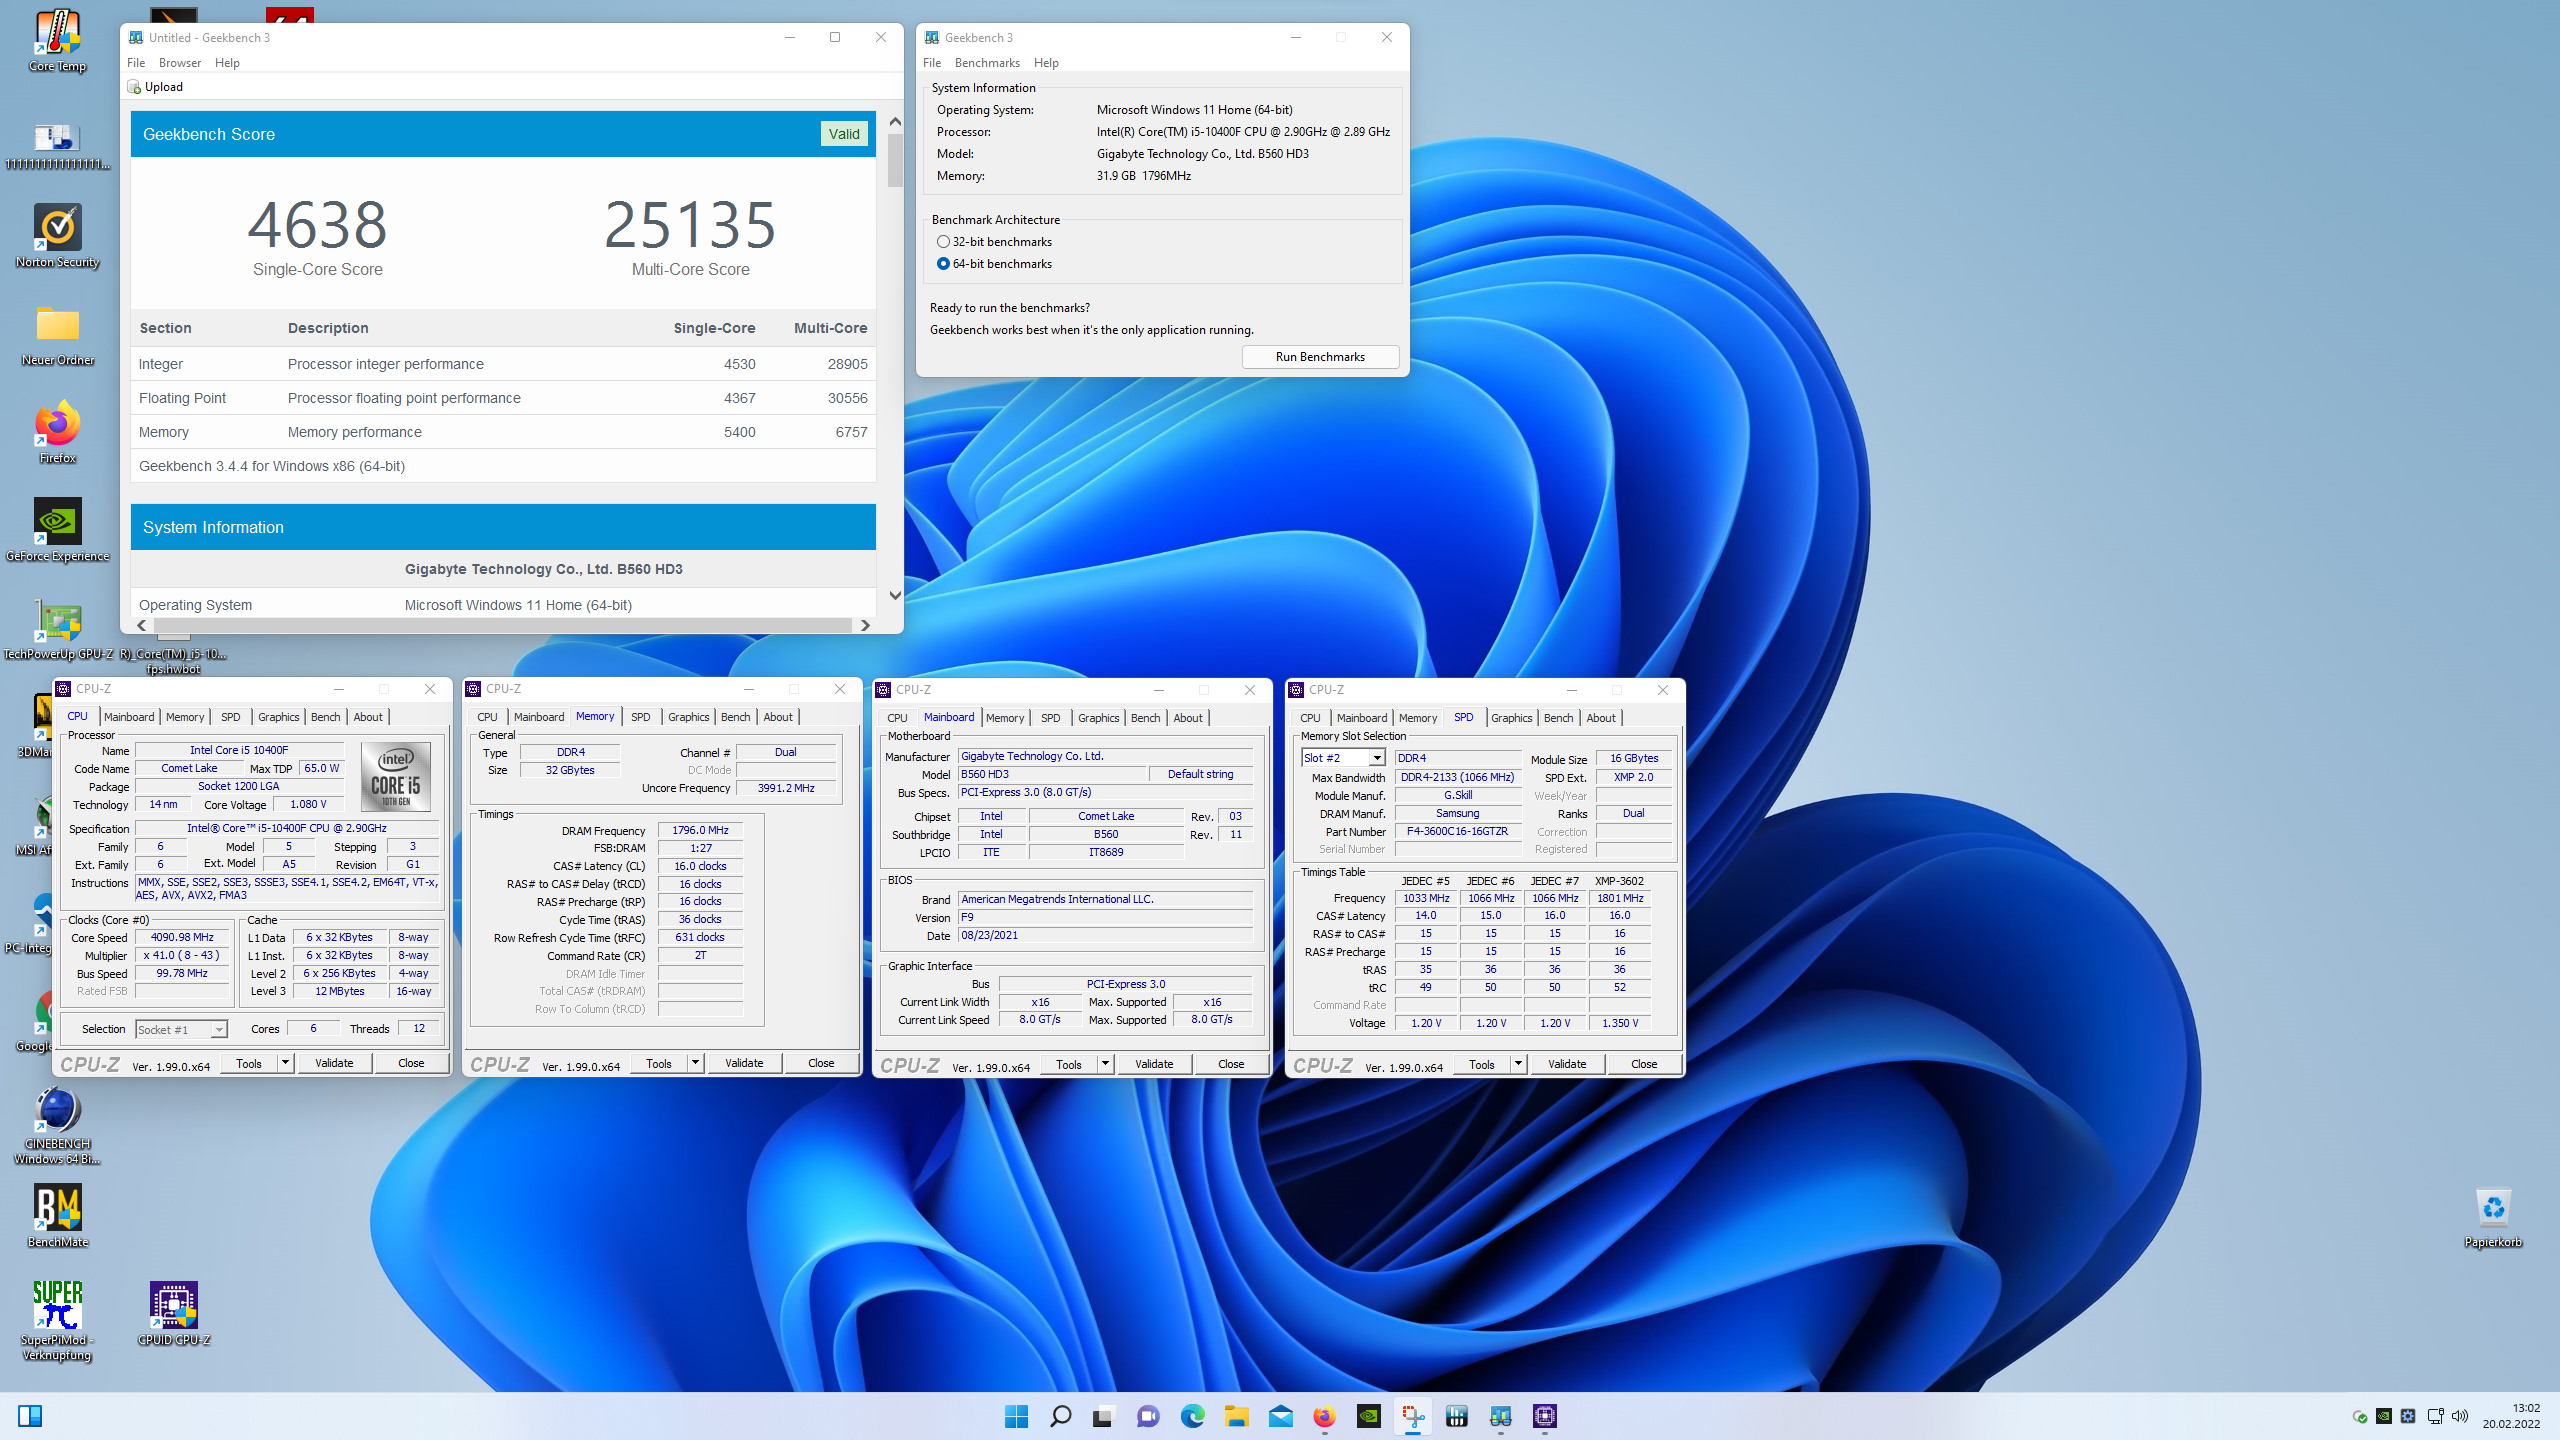Open Tools dropdown arrow in CPU-Z SPD window
The width and height of the screenshot is (2560, 1440).
click(x=1519, y=1064)
